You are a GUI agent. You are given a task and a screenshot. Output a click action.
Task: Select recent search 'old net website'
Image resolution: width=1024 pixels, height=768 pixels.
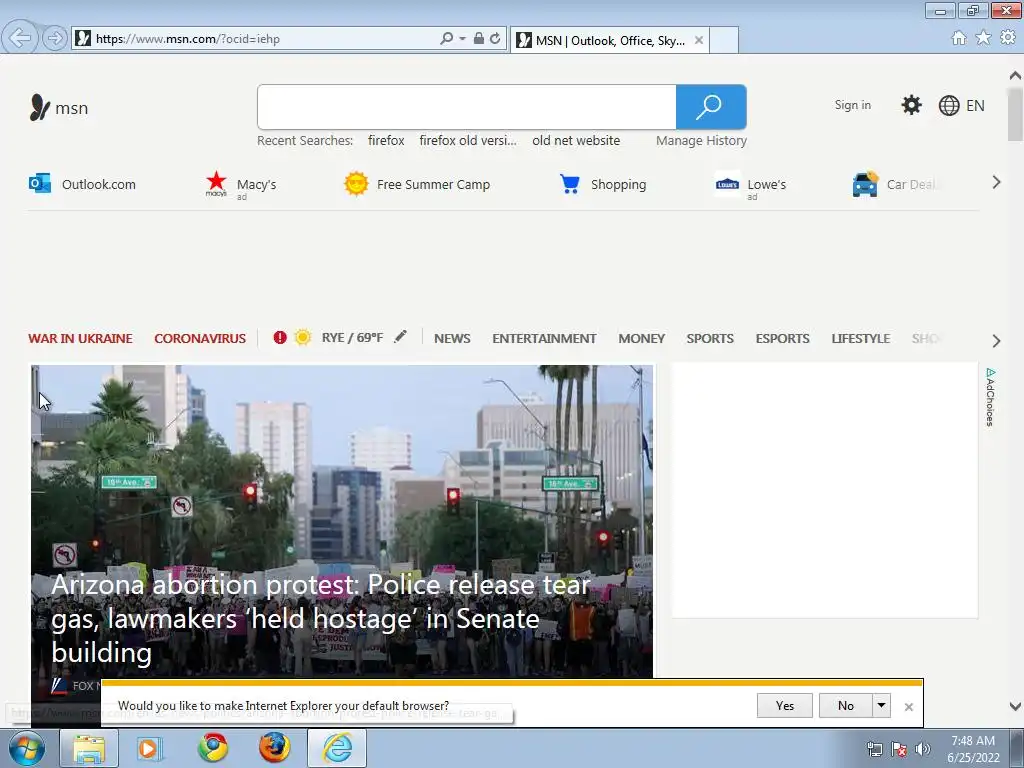pyautogui.click(x=576, y=140)
